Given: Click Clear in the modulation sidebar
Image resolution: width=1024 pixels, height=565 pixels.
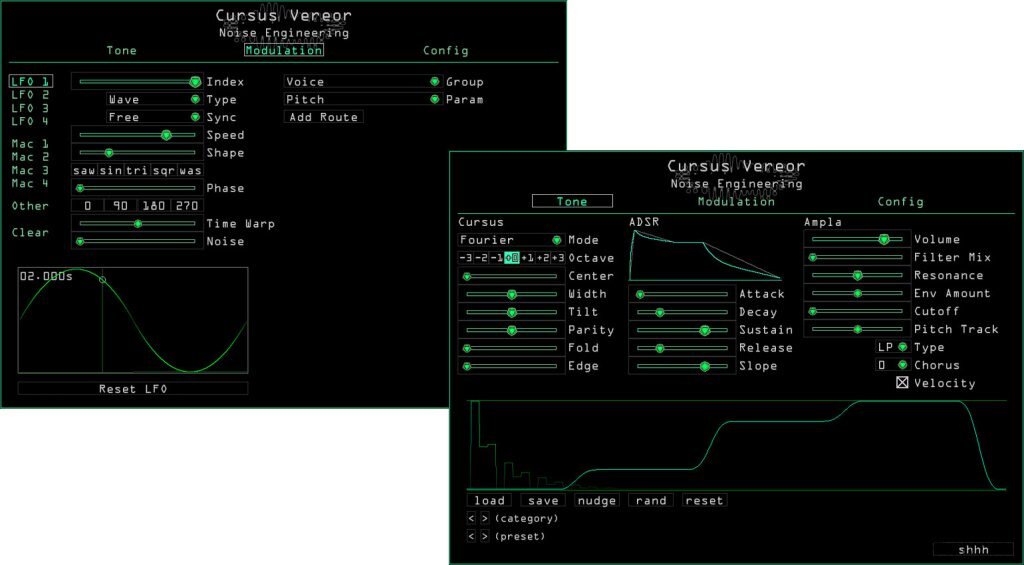Looking at the screenshot, I should (30, 233).
